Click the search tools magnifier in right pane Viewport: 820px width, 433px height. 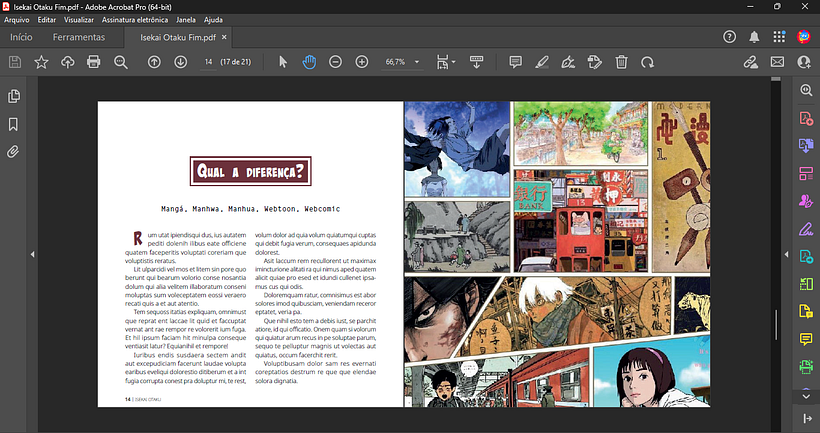click(x=806, y=90)
